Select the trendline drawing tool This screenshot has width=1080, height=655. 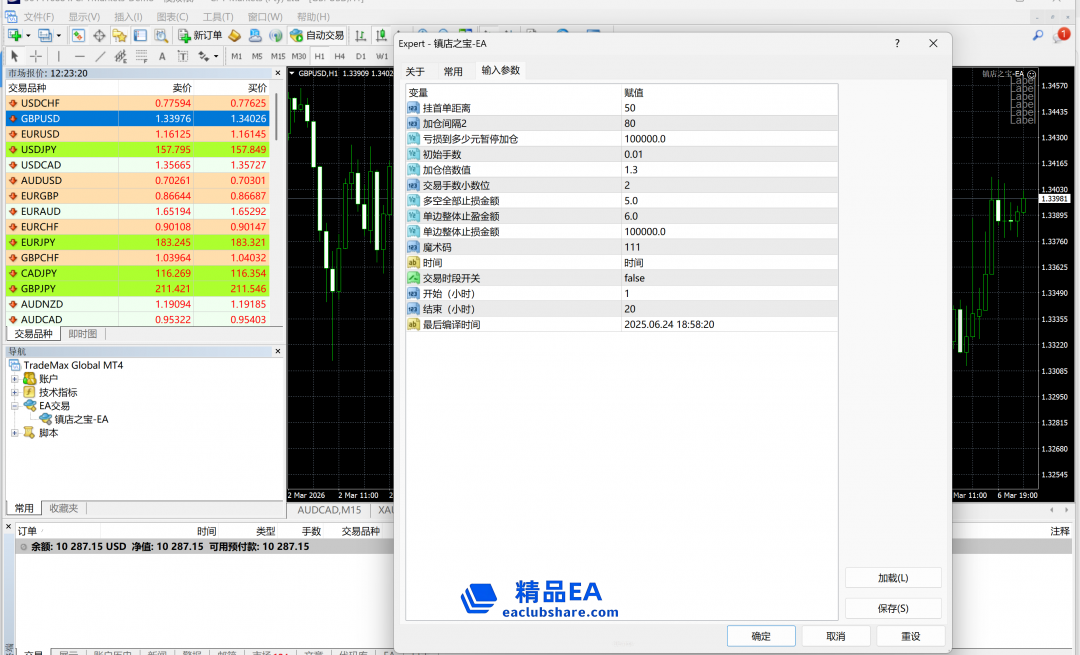click(x=101, y=56)
